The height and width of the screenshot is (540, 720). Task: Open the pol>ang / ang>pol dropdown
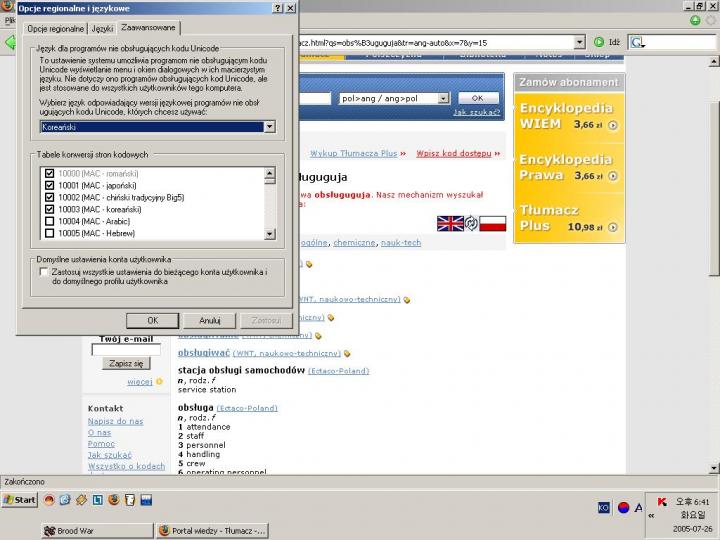[443, 98]
